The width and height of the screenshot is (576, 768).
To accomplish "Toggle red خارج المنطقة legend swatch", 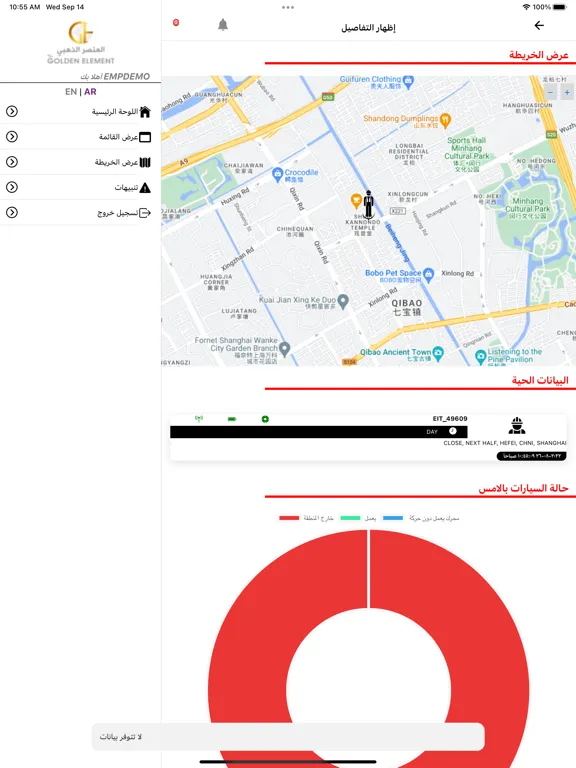I will coord(289,518).
